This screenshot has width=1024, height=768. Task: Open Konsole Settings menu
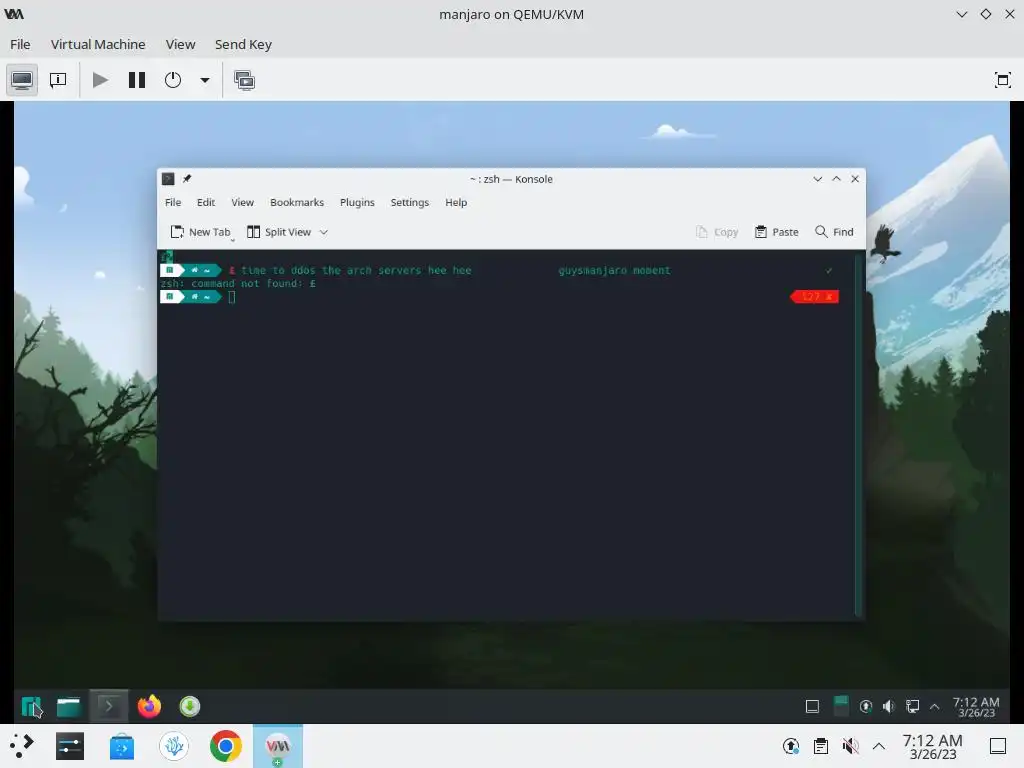[409, 202]
